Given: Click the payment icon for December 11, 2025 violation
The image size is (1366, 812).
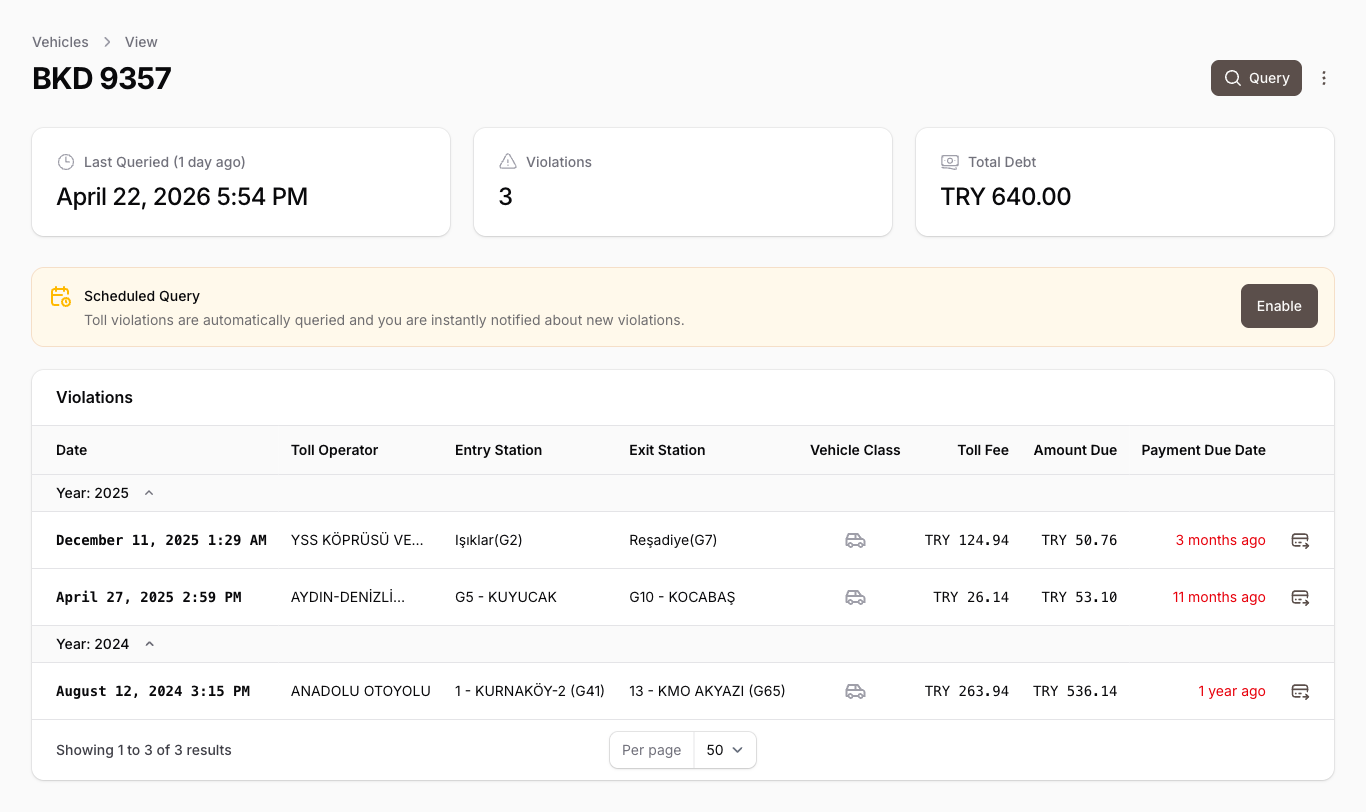Looking at the screenshot, I should (x=1300, y=540).
